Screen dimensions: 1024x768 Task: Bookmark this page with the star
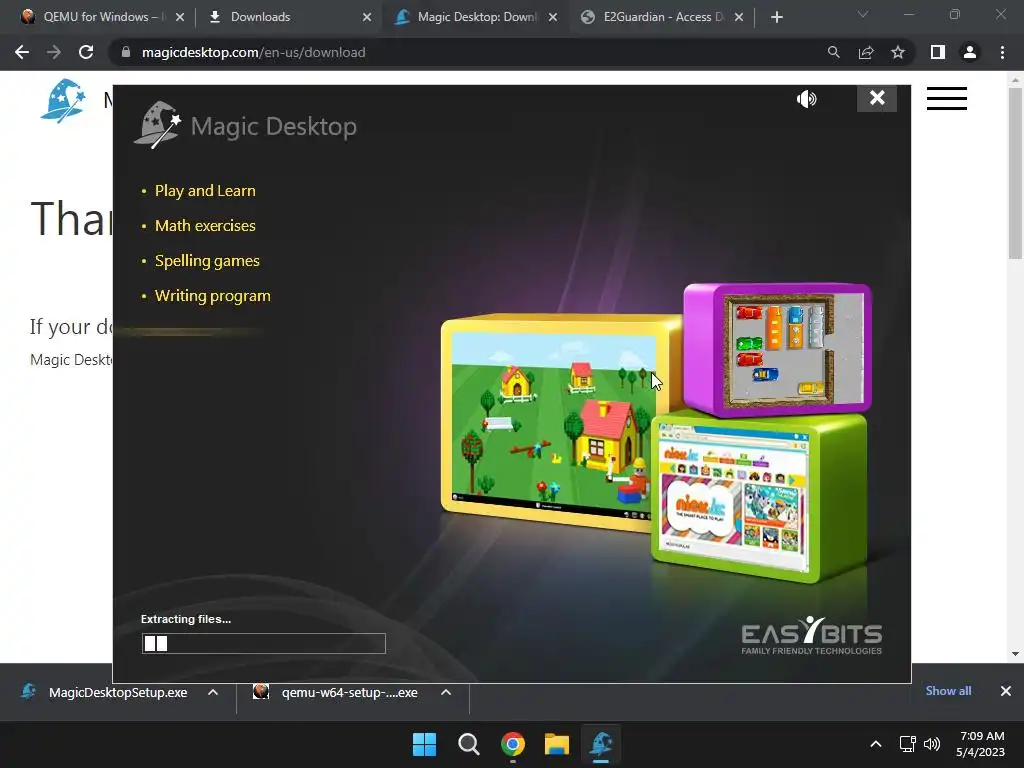point(898,52)
